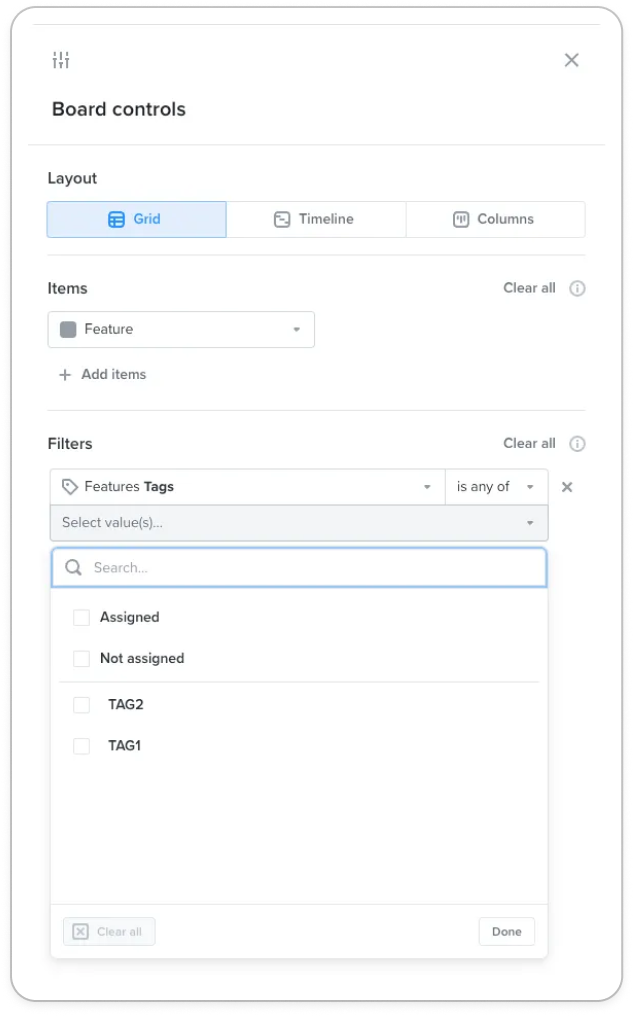Tick the TAG2 checkbox

[81, 705]
